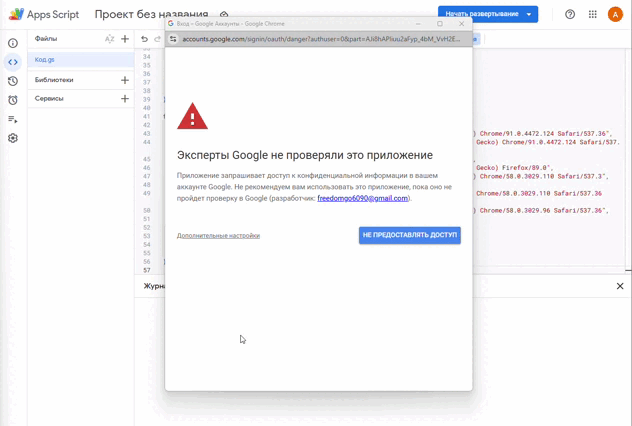Click the developer email freedomgo6090@gmail.com link

(x=362, y=198)
